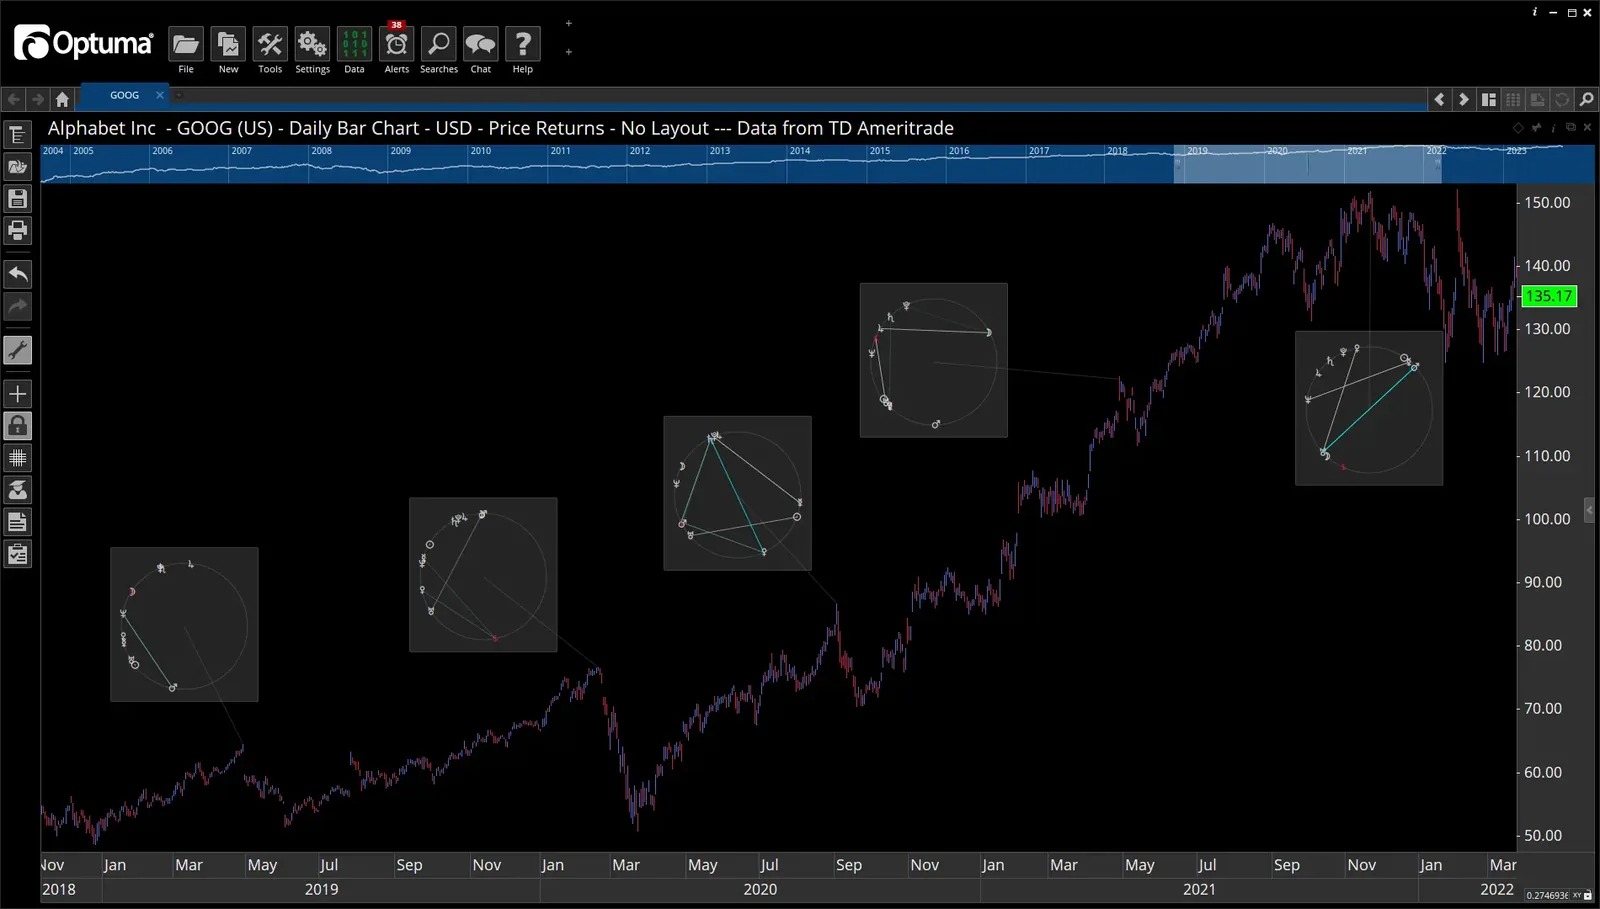Go back with the left arrow
This screenshot has height=909, width=1600.
click(x=14, y=98)
